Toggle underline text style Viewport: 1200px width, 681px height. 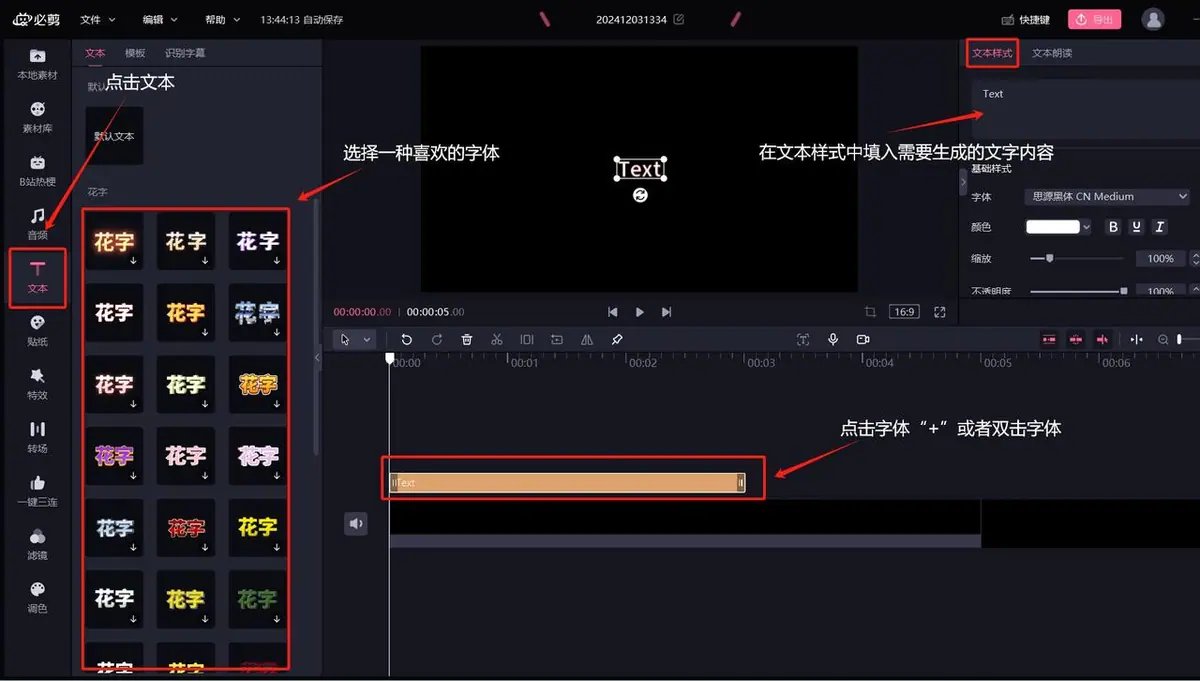point(1137,227)
